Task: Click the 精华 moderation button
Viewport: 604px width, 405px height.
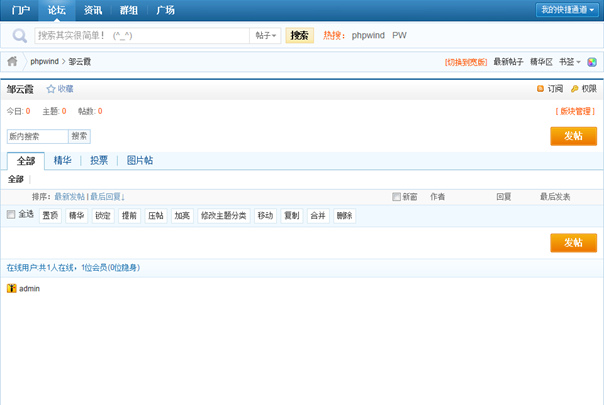Action: [x=76, y=216]
